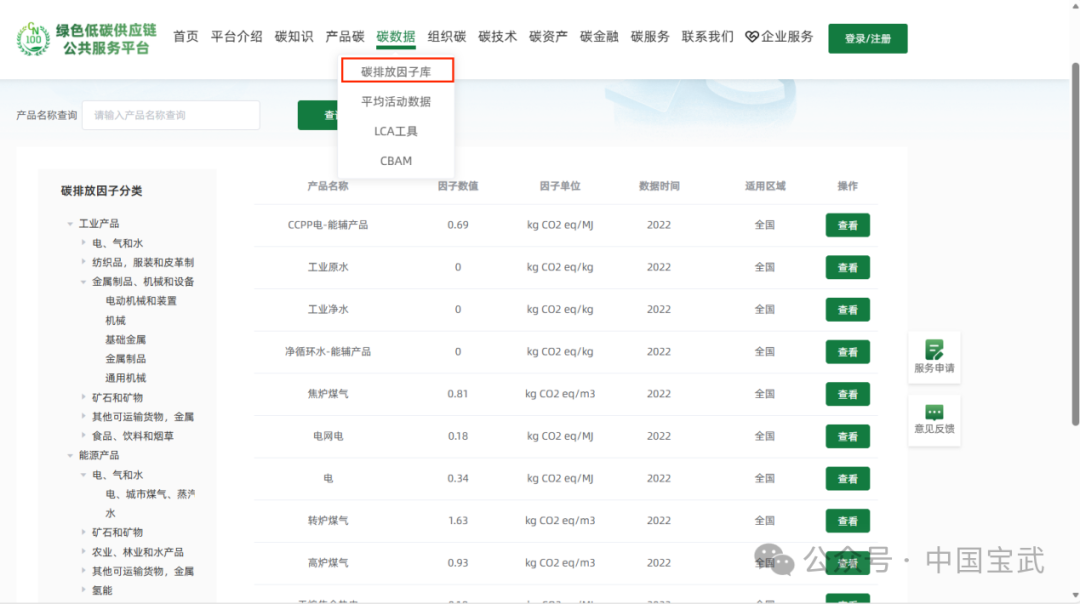This screenshot has width=1080, height=604.
Task: Click the 1.63 factor value cell
Action: 458,521
